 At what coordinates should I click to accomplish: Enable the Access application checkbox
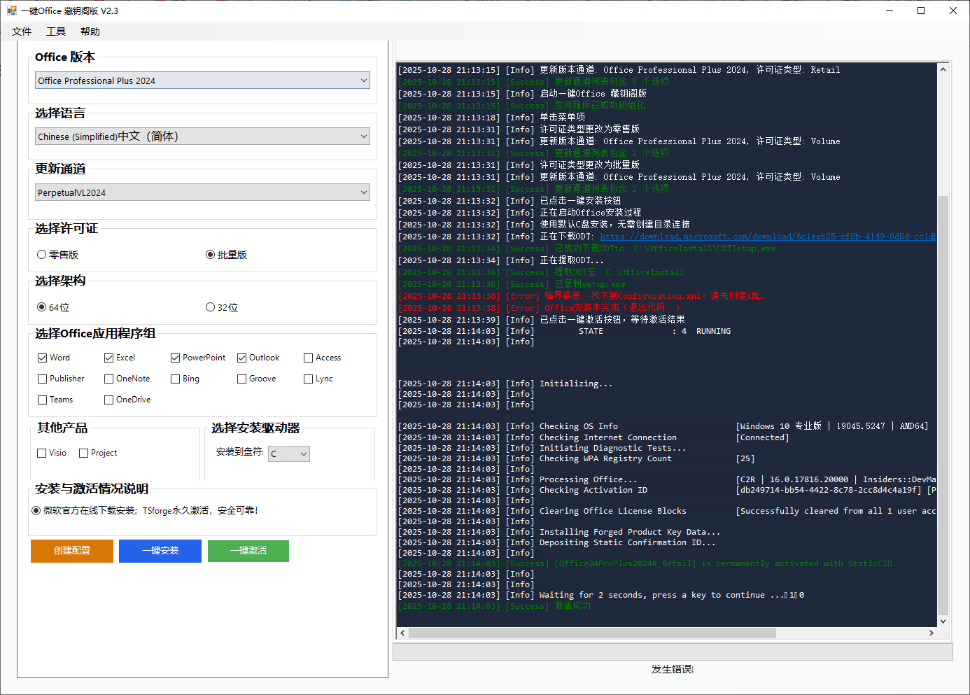[309, 358]
